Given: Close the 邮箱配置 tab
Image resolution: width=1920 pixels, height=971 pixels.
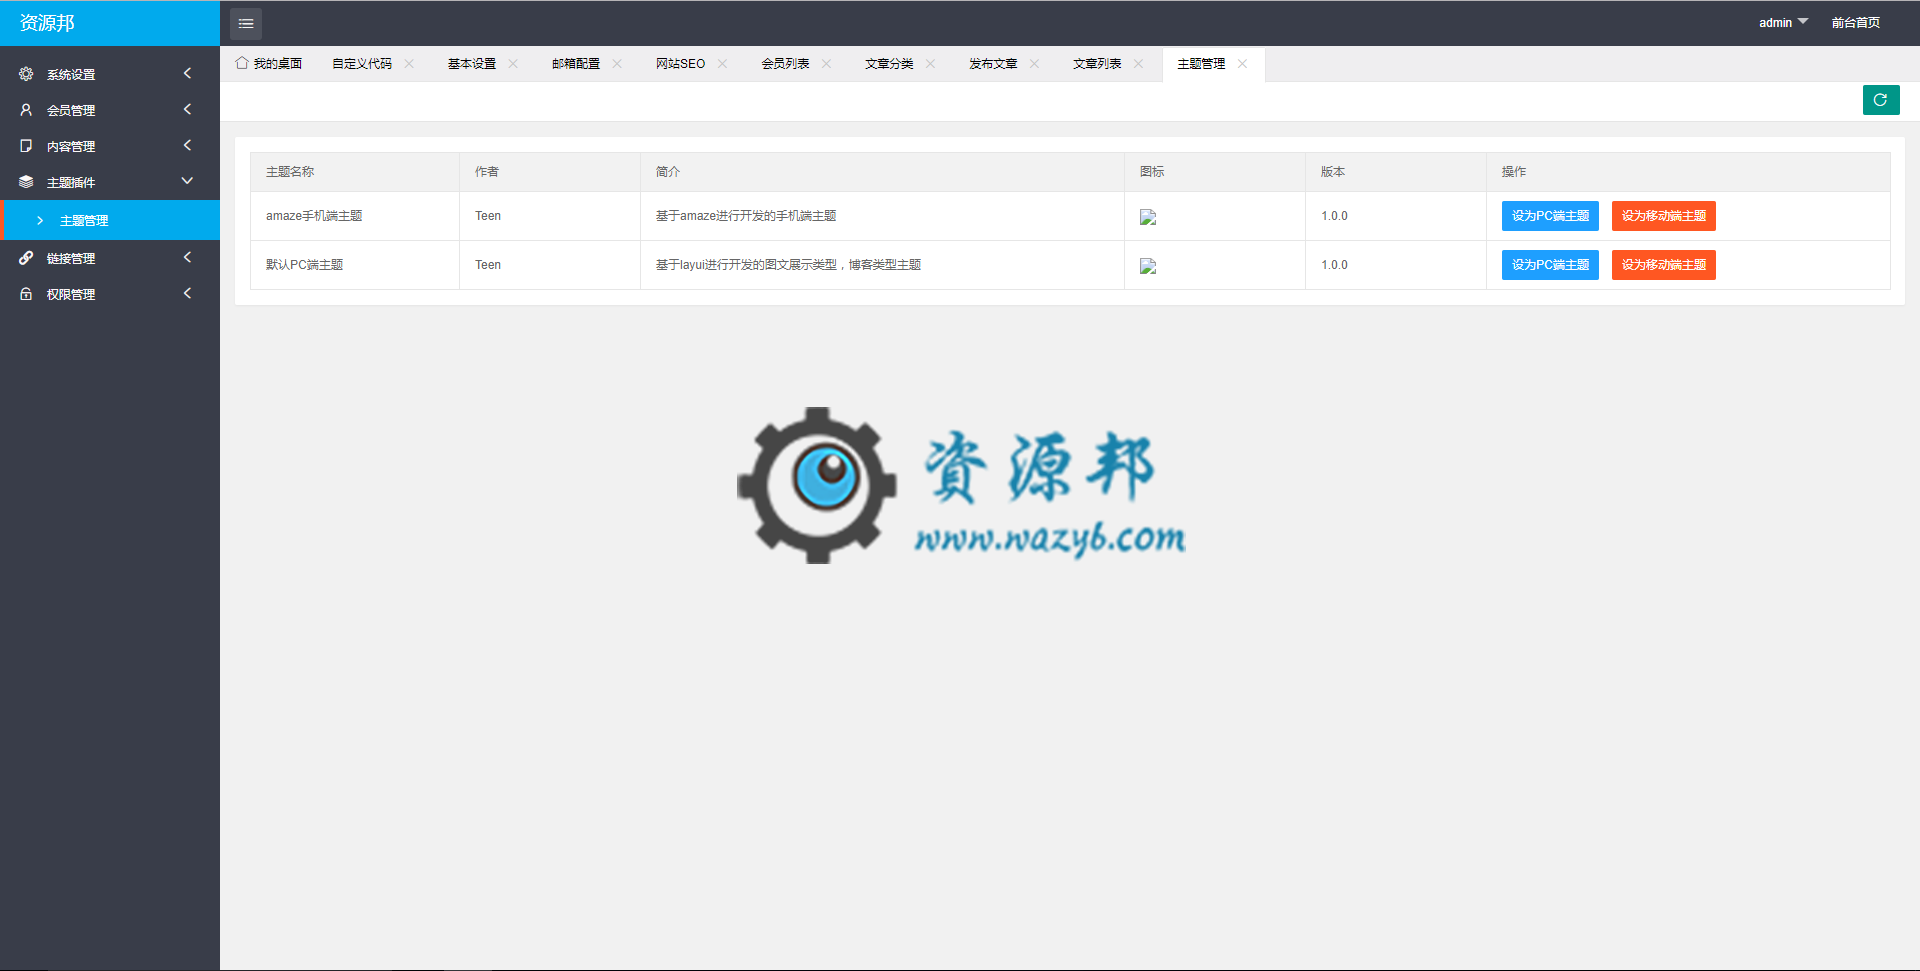Looking at the screenshot, I should click(x=617, y=64).
